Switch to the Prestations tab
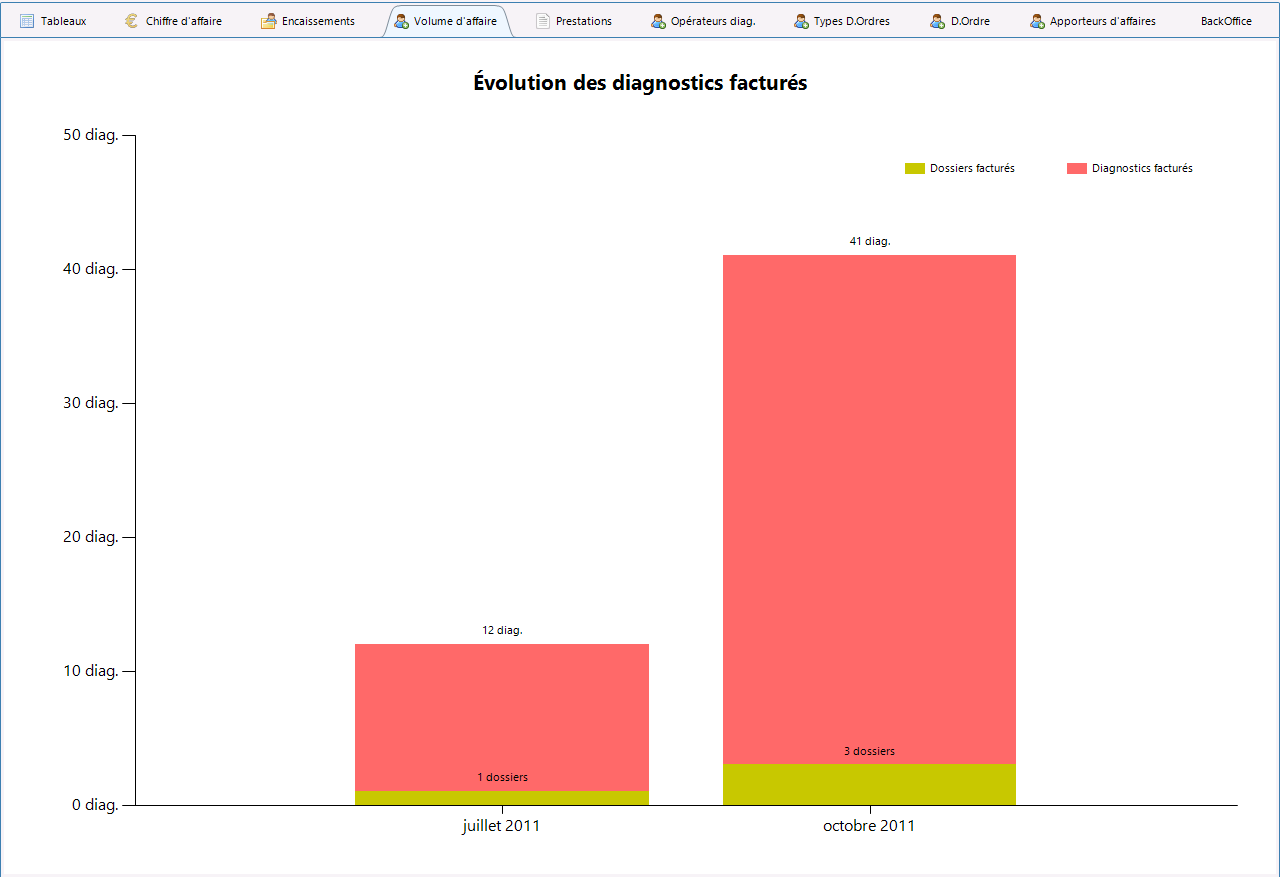Image resolution: width=1281 pixels, height=877 pixels. tap(573, 21)
